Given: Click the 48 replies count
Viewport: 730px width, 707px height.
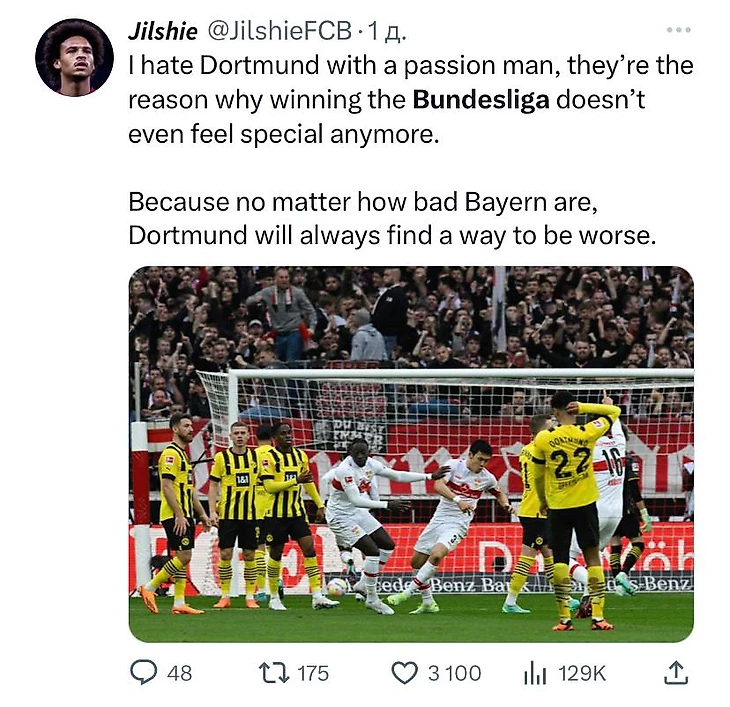Looking at the screenshot, I should 179,673.
